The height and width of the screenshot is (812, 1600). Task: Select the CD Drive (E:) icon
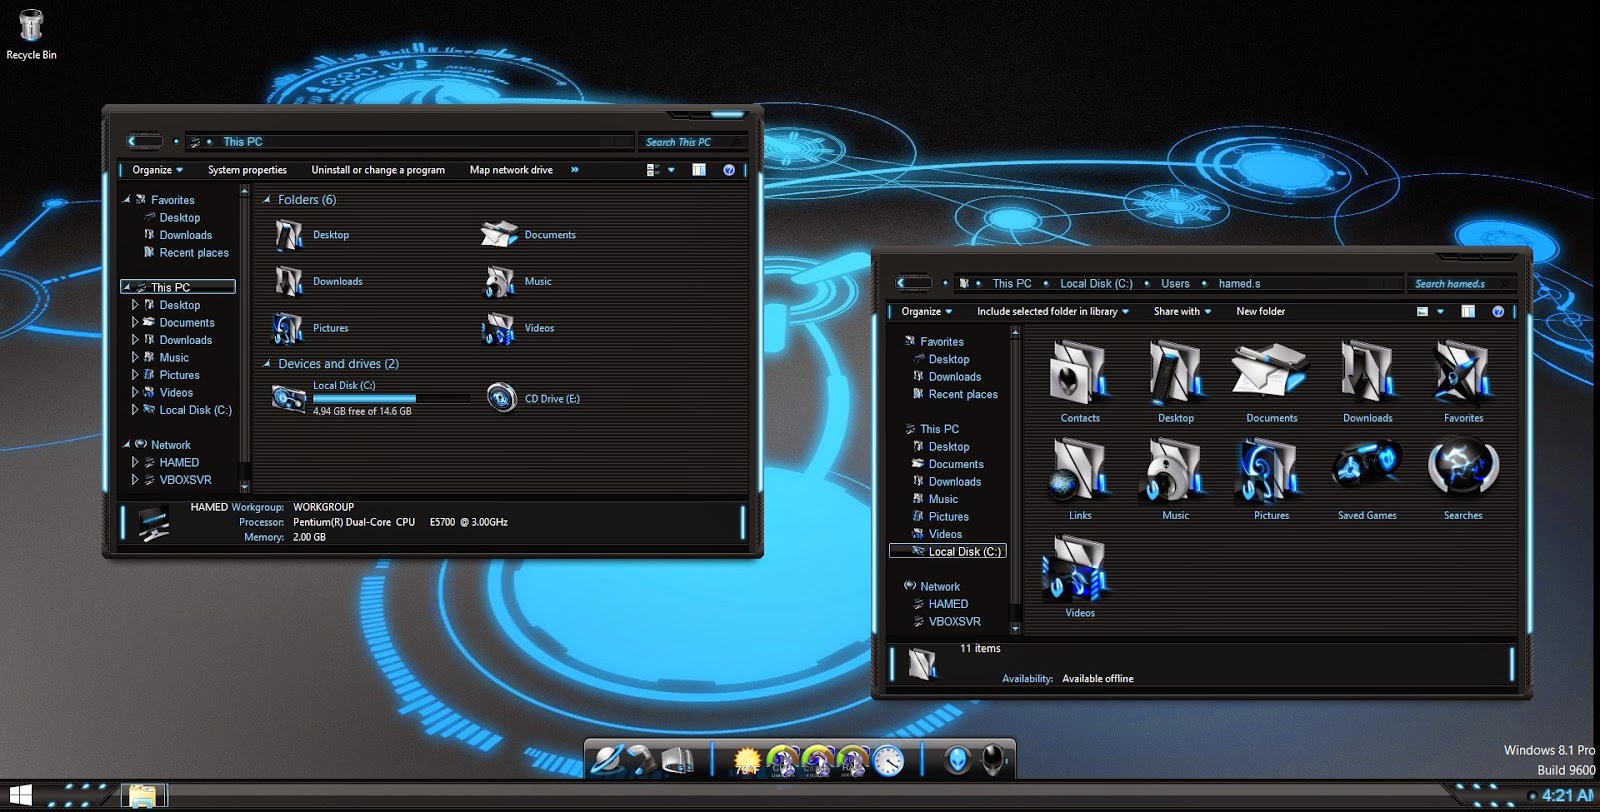pos(501,398)
